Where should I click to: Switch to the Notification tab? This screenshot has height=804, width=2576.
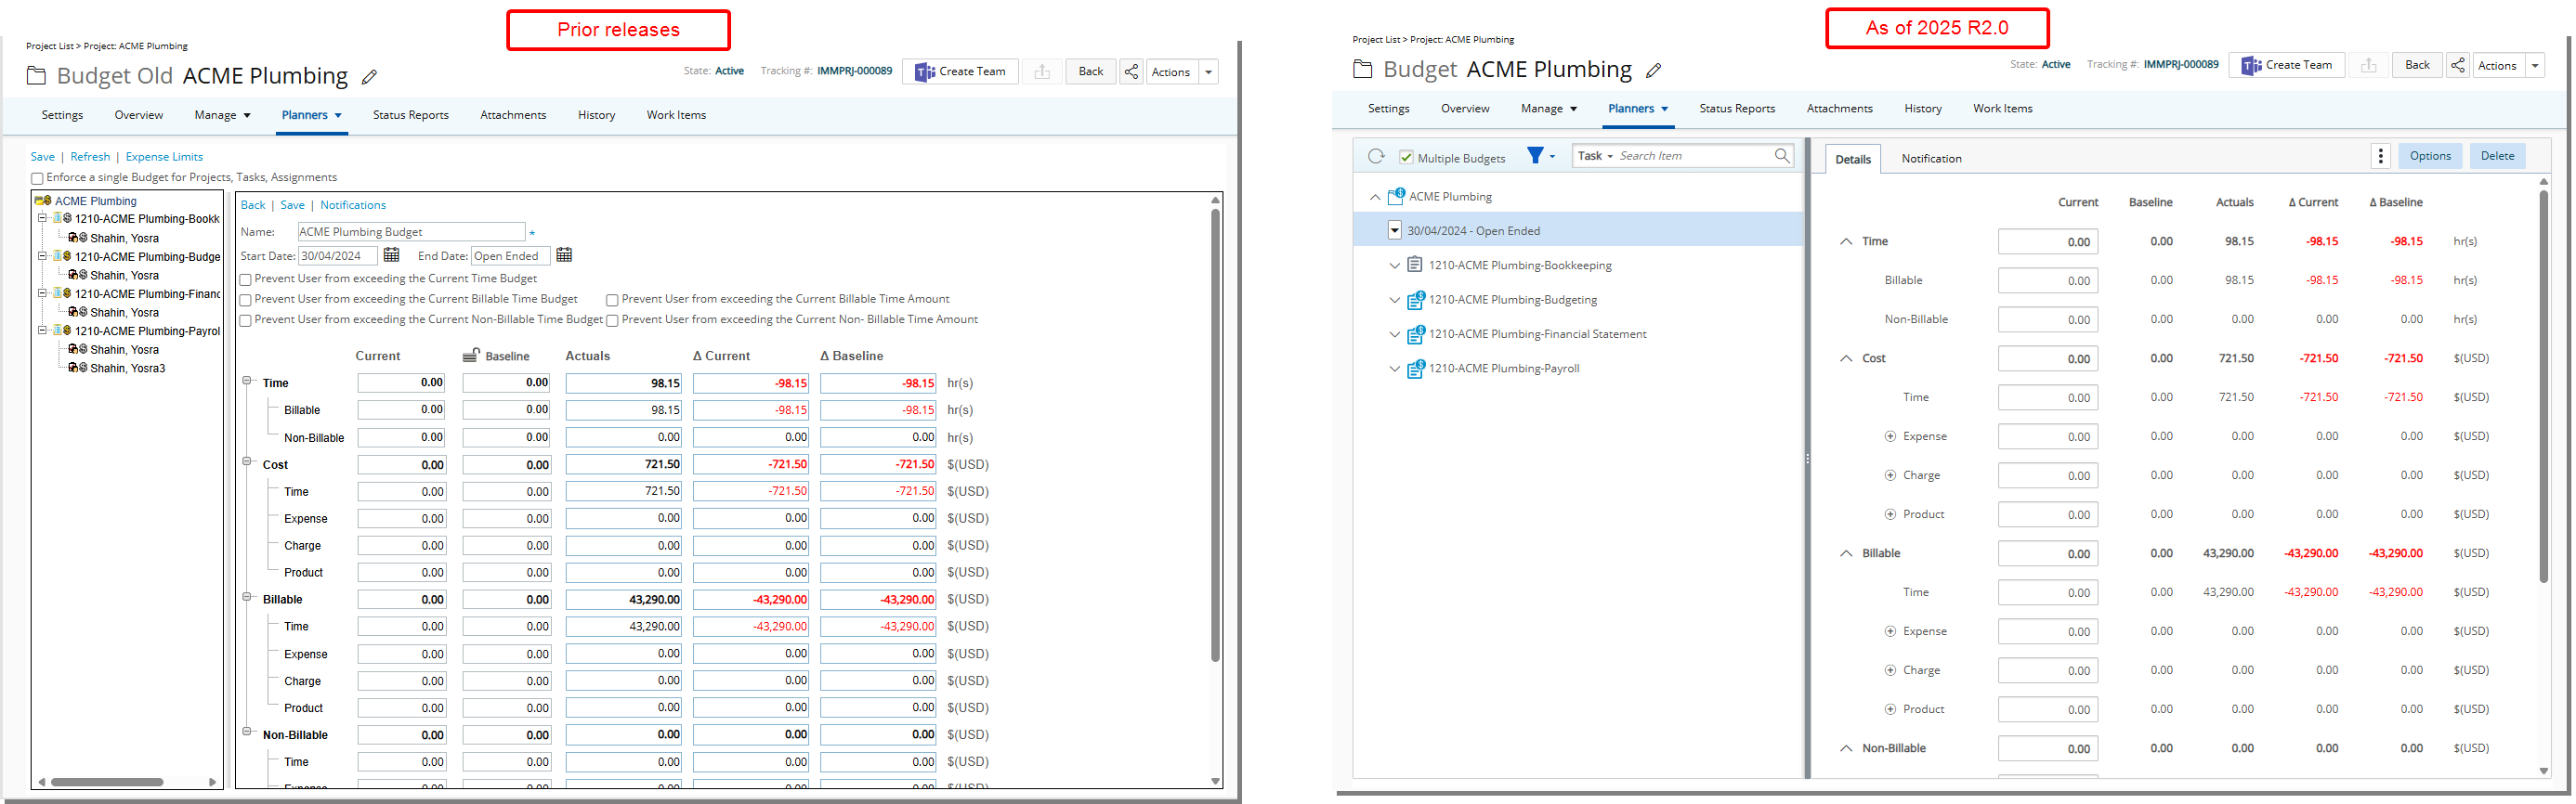[1931, 159]
